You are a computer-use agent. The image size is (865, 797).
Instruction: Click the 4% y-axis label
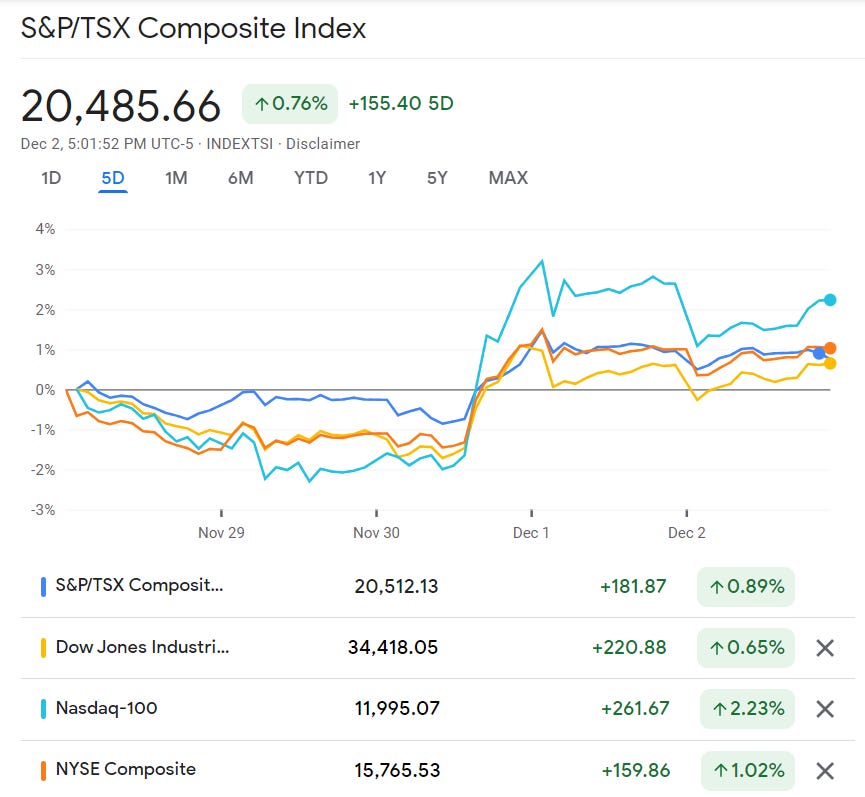pyautogui.click(x=45, y=229)
